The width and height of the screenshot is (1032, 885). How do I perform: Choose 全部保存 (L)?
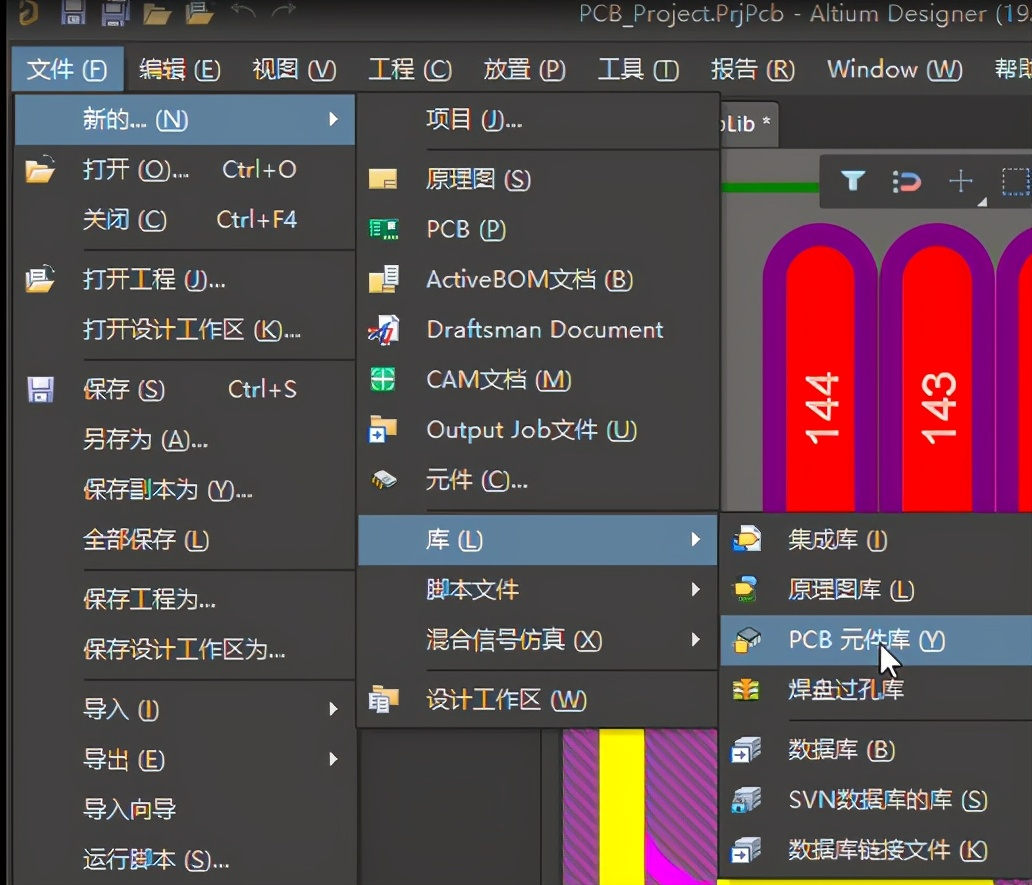pos(185,540)
